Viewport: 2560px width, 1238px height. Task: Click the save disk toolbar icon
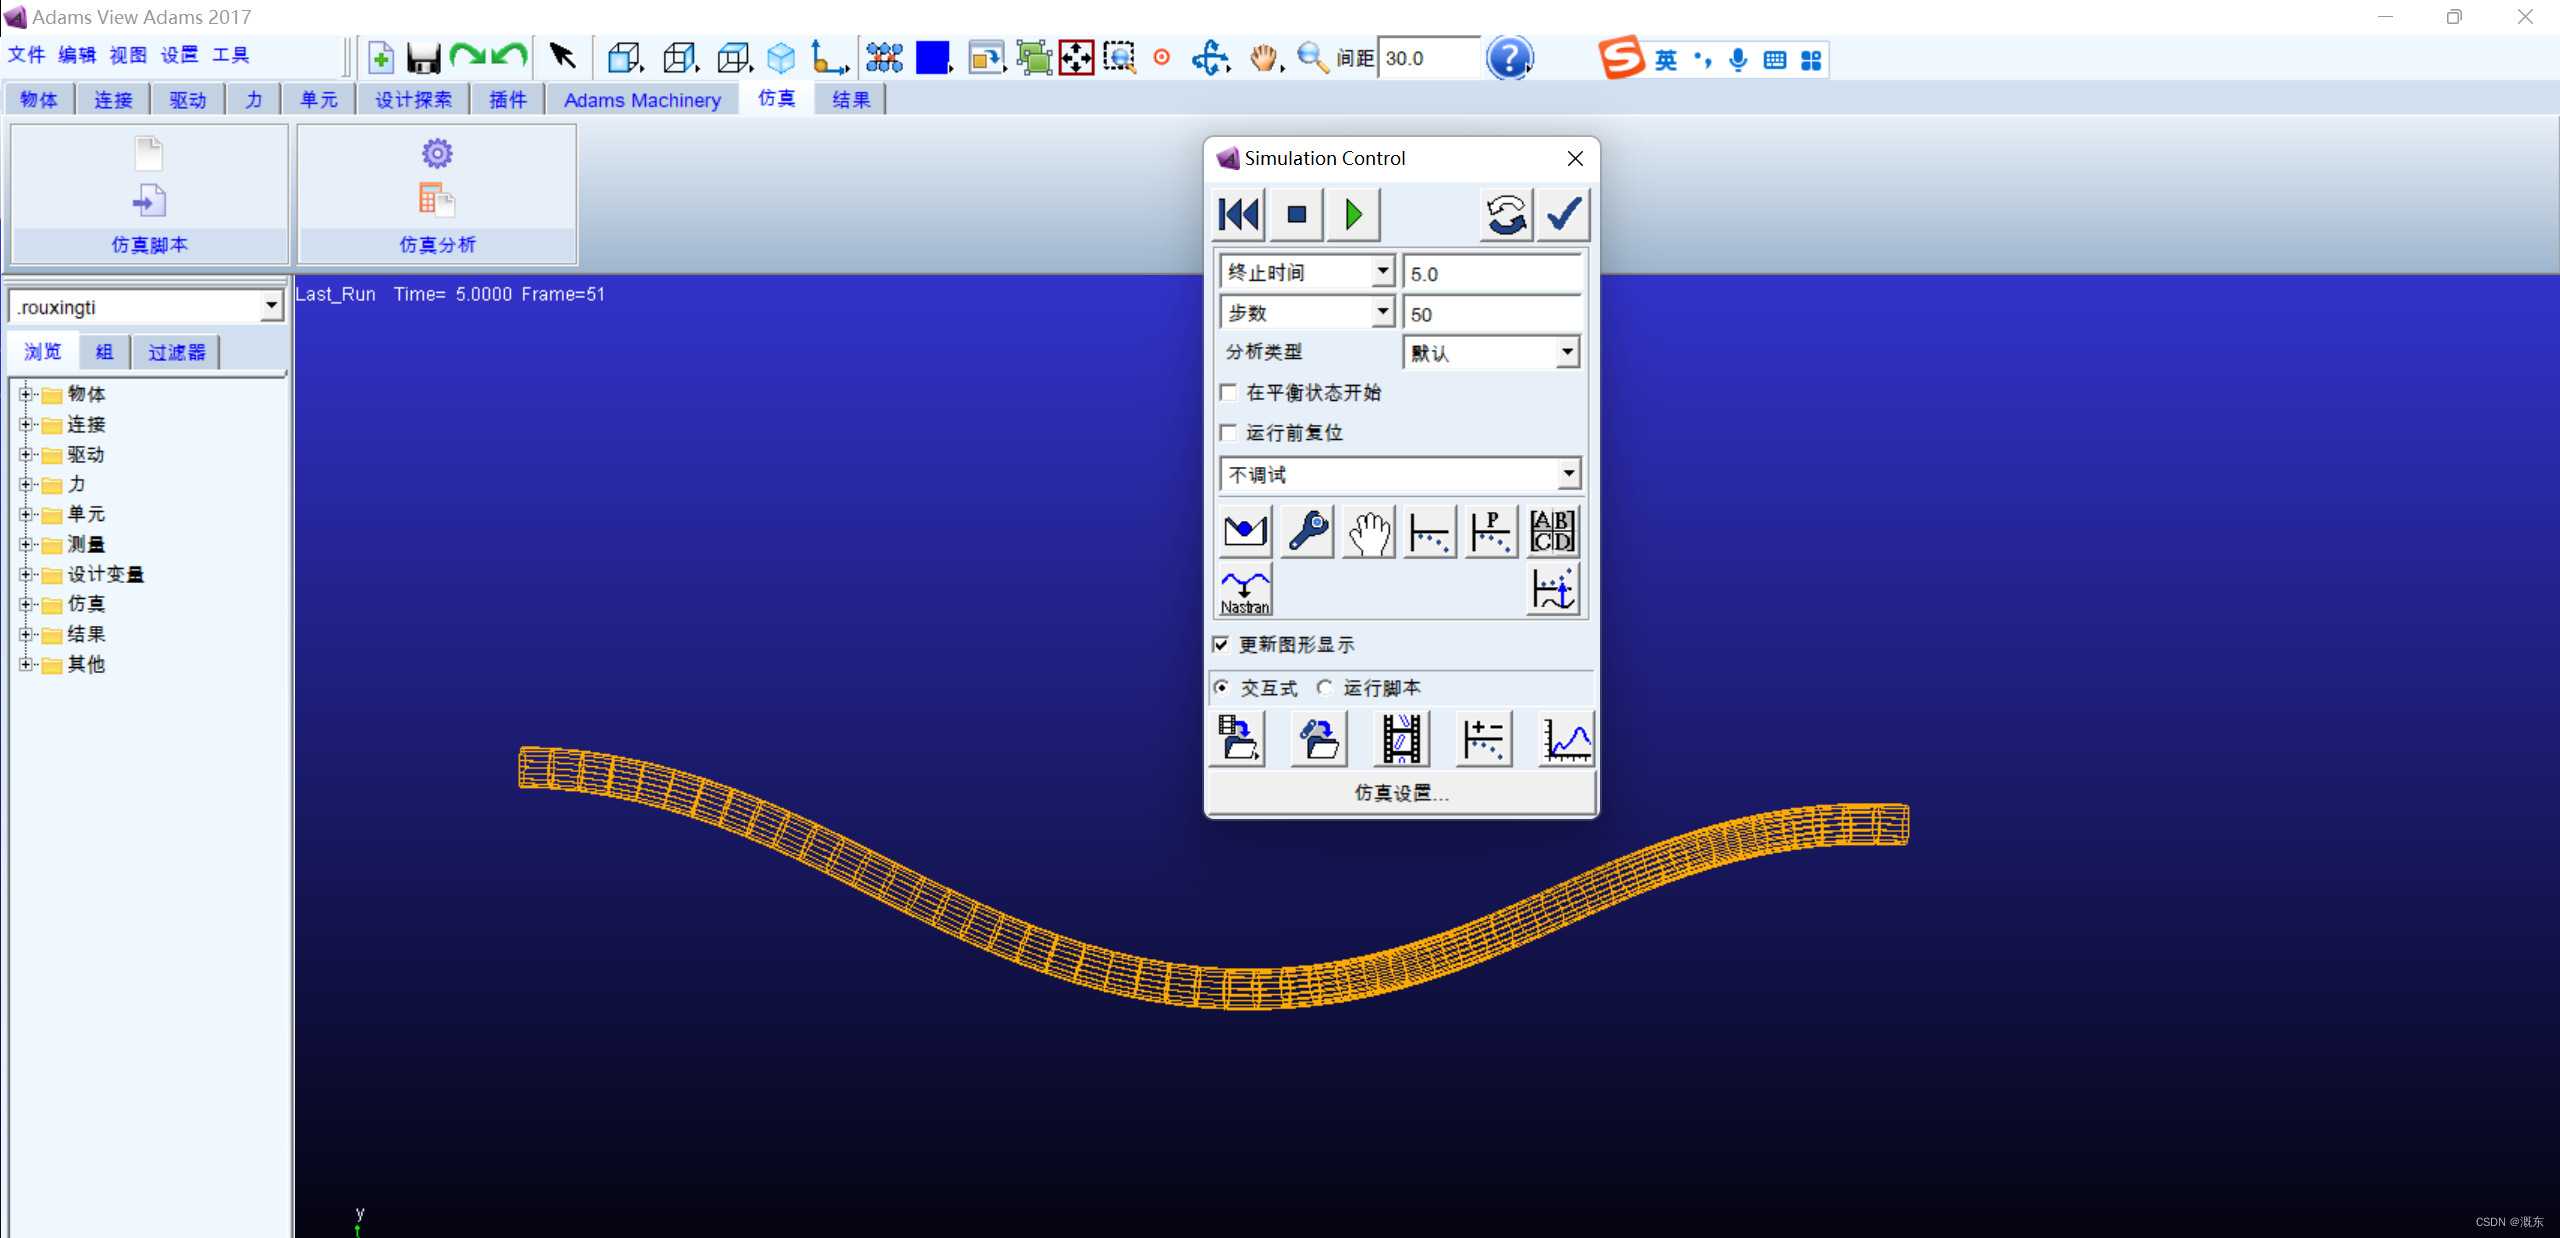click(x=423, y=58)
